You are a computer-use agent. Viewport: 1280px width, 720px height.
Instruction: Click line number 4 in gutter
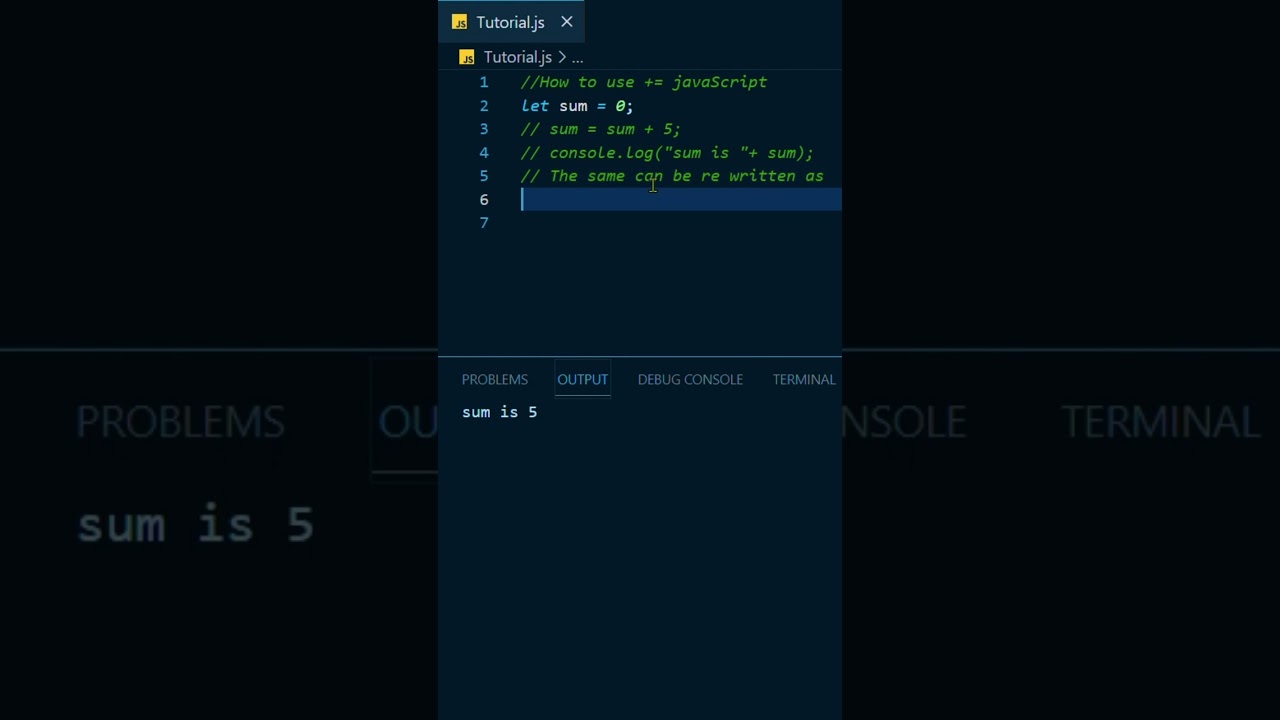tap(484, 153)
